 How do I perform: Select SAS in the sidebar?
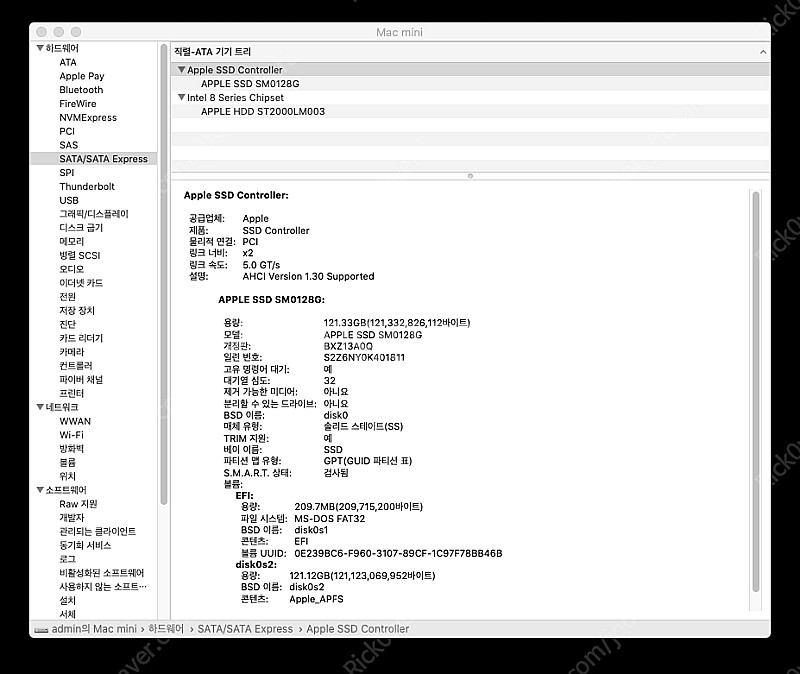click(68, 145)
